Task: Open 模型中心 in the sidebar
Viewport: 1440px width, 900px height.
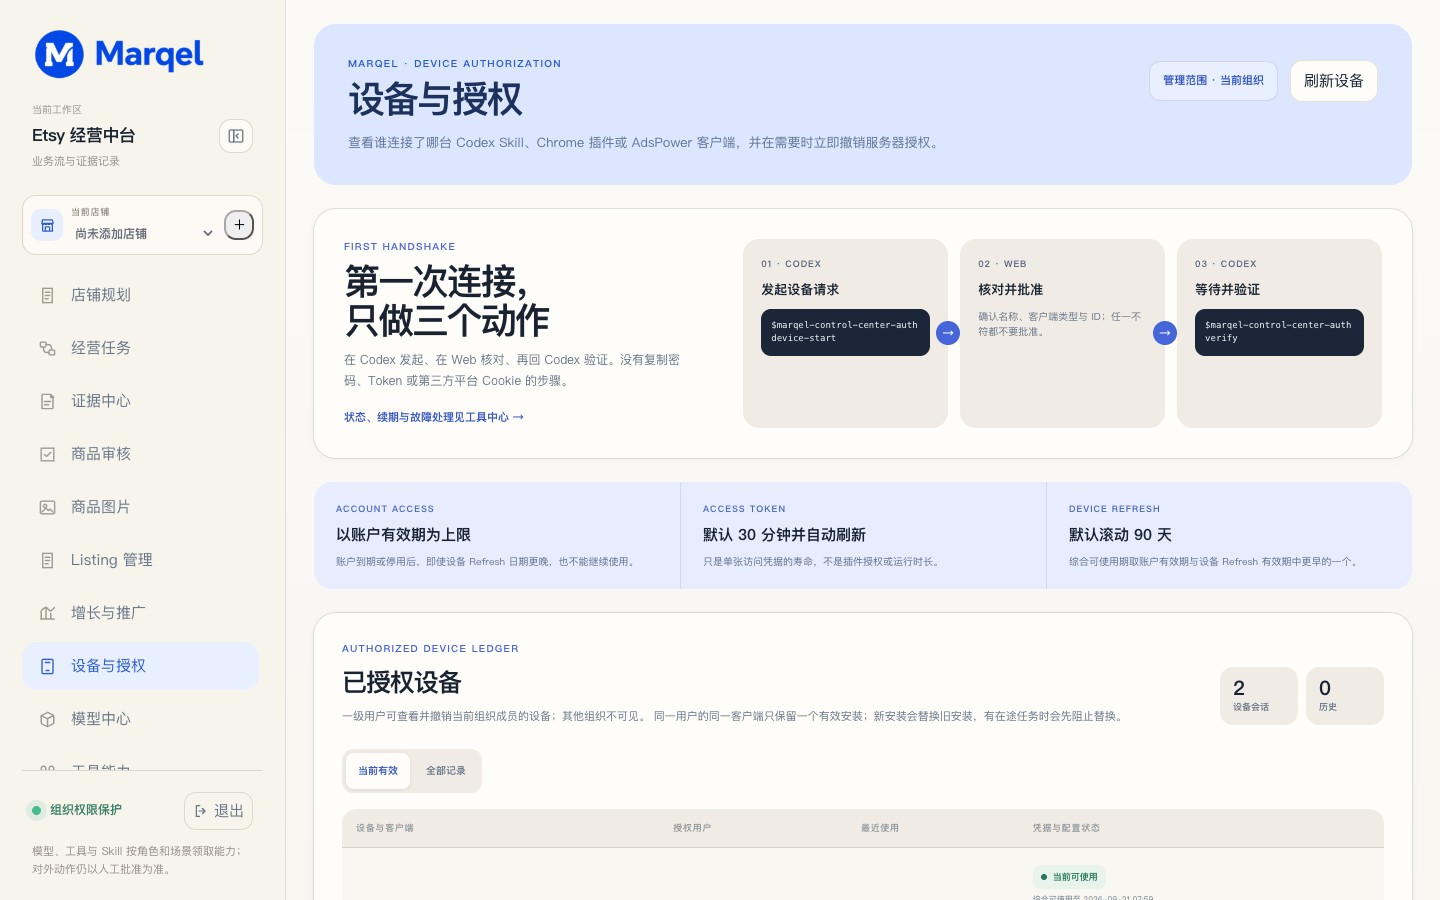Action: (140, 719)
